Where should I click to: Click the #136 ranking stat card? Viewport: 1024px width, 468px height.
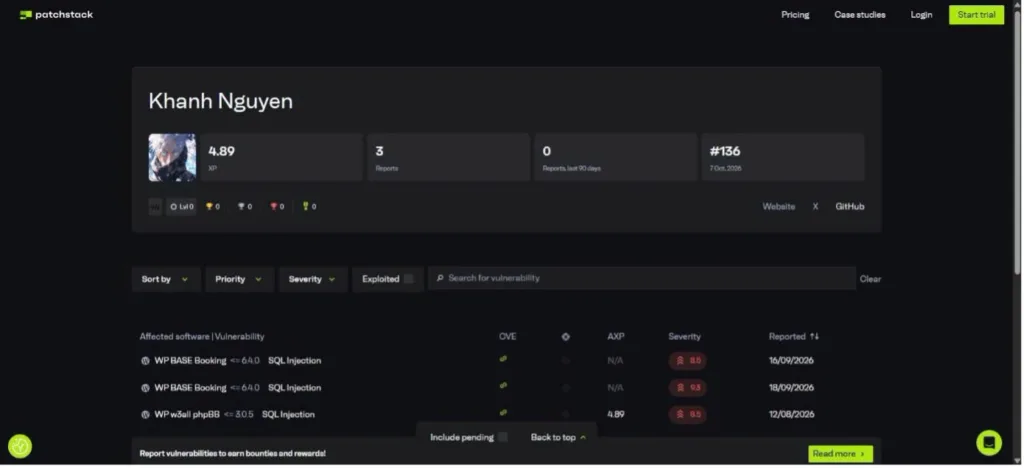(783, 157)
